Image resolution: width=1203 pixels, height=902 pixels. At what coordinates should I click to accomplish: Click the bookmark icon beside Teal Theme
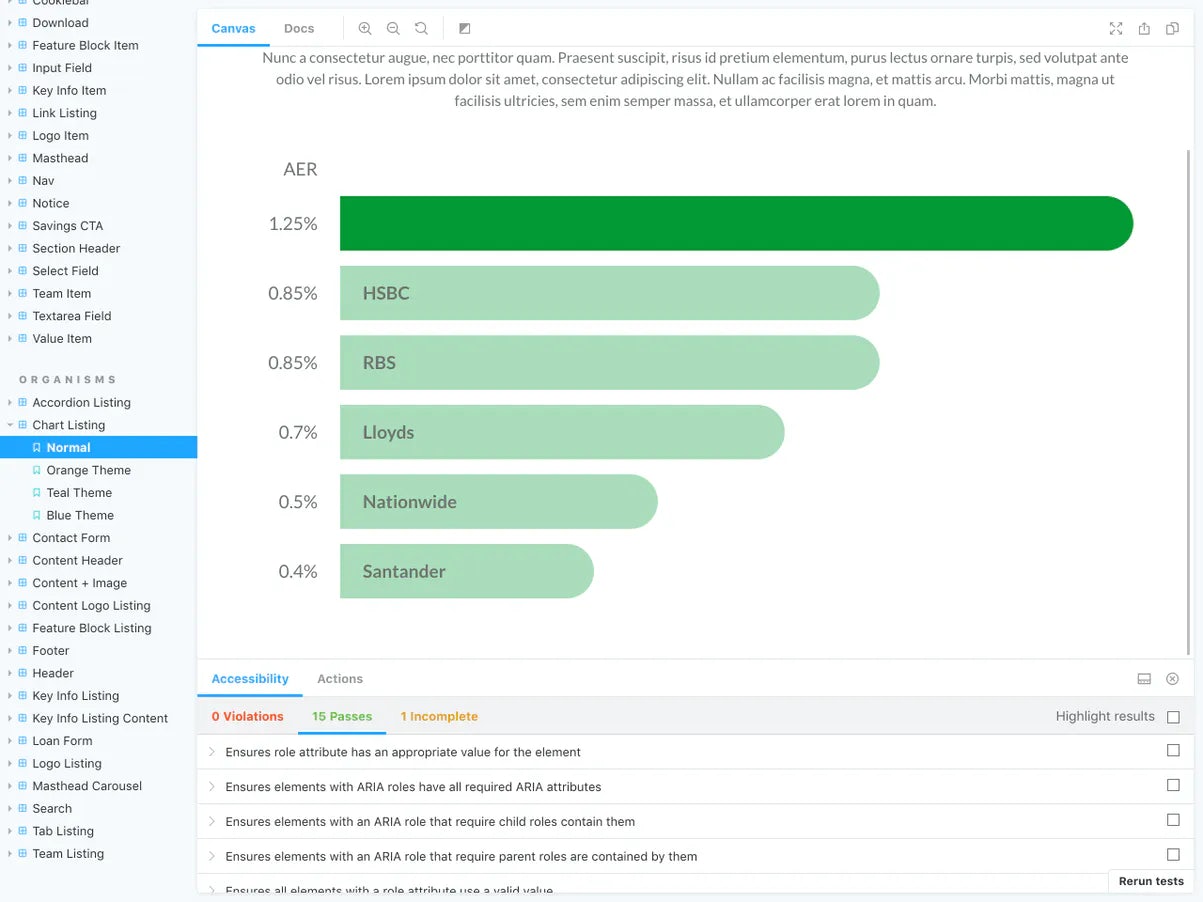(x=37, y=493)
